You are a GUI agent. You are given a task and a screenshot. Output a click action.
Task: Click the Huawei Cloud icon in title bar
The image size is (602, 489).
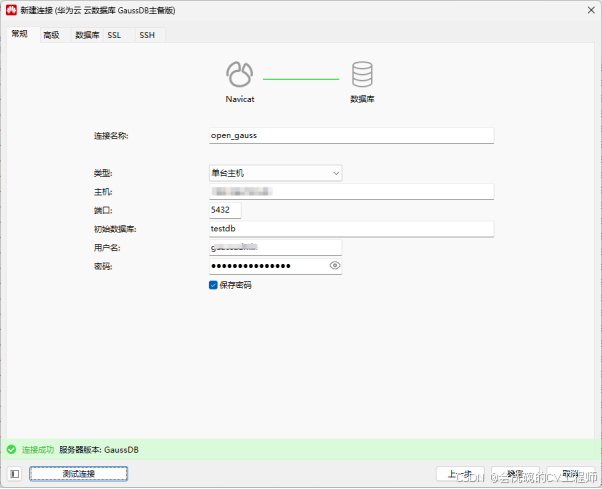point(11,10)
